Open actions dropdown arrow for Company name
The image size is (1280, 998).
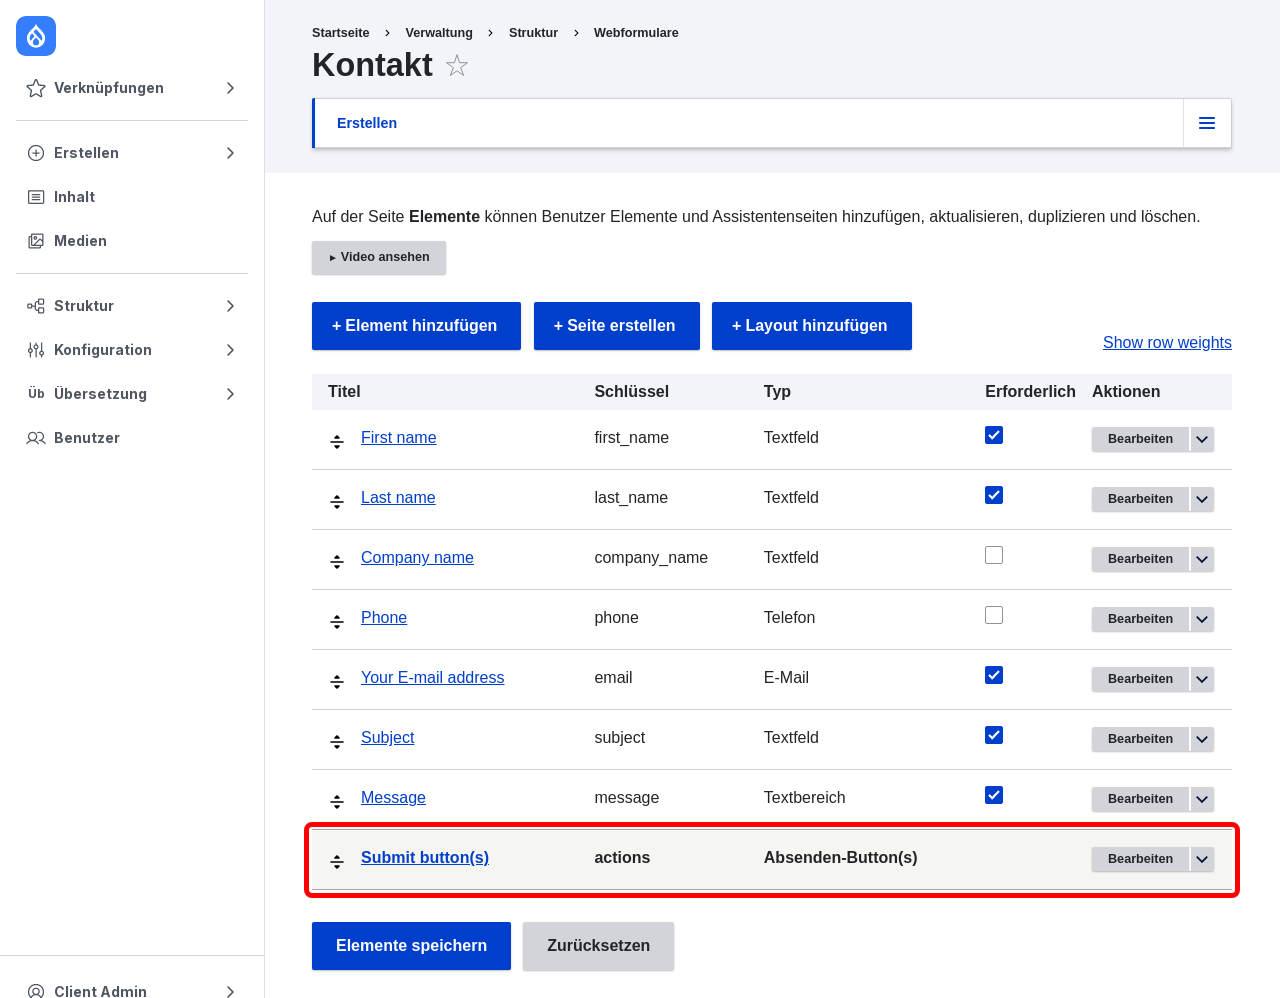[1202, 559]
